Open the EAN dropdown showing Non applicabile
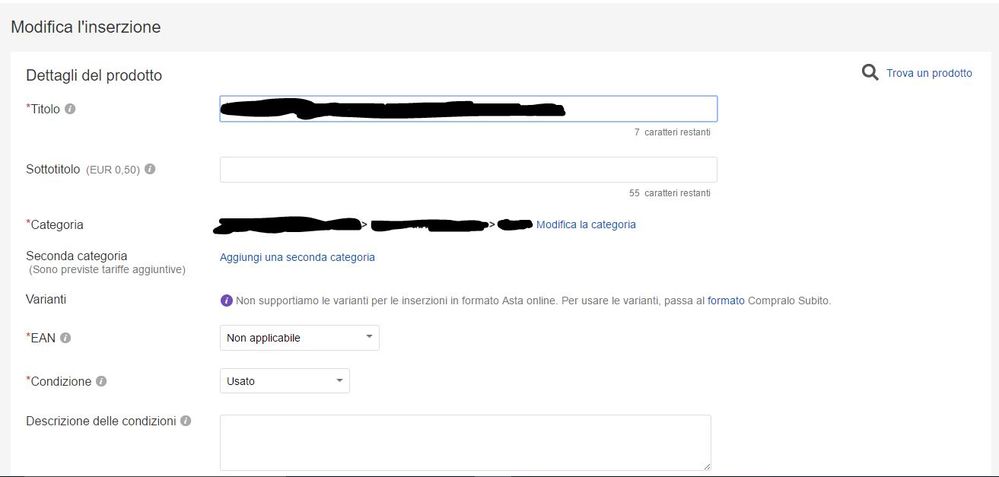The height and width of the screenshot is (477, 999). [299, 338]
